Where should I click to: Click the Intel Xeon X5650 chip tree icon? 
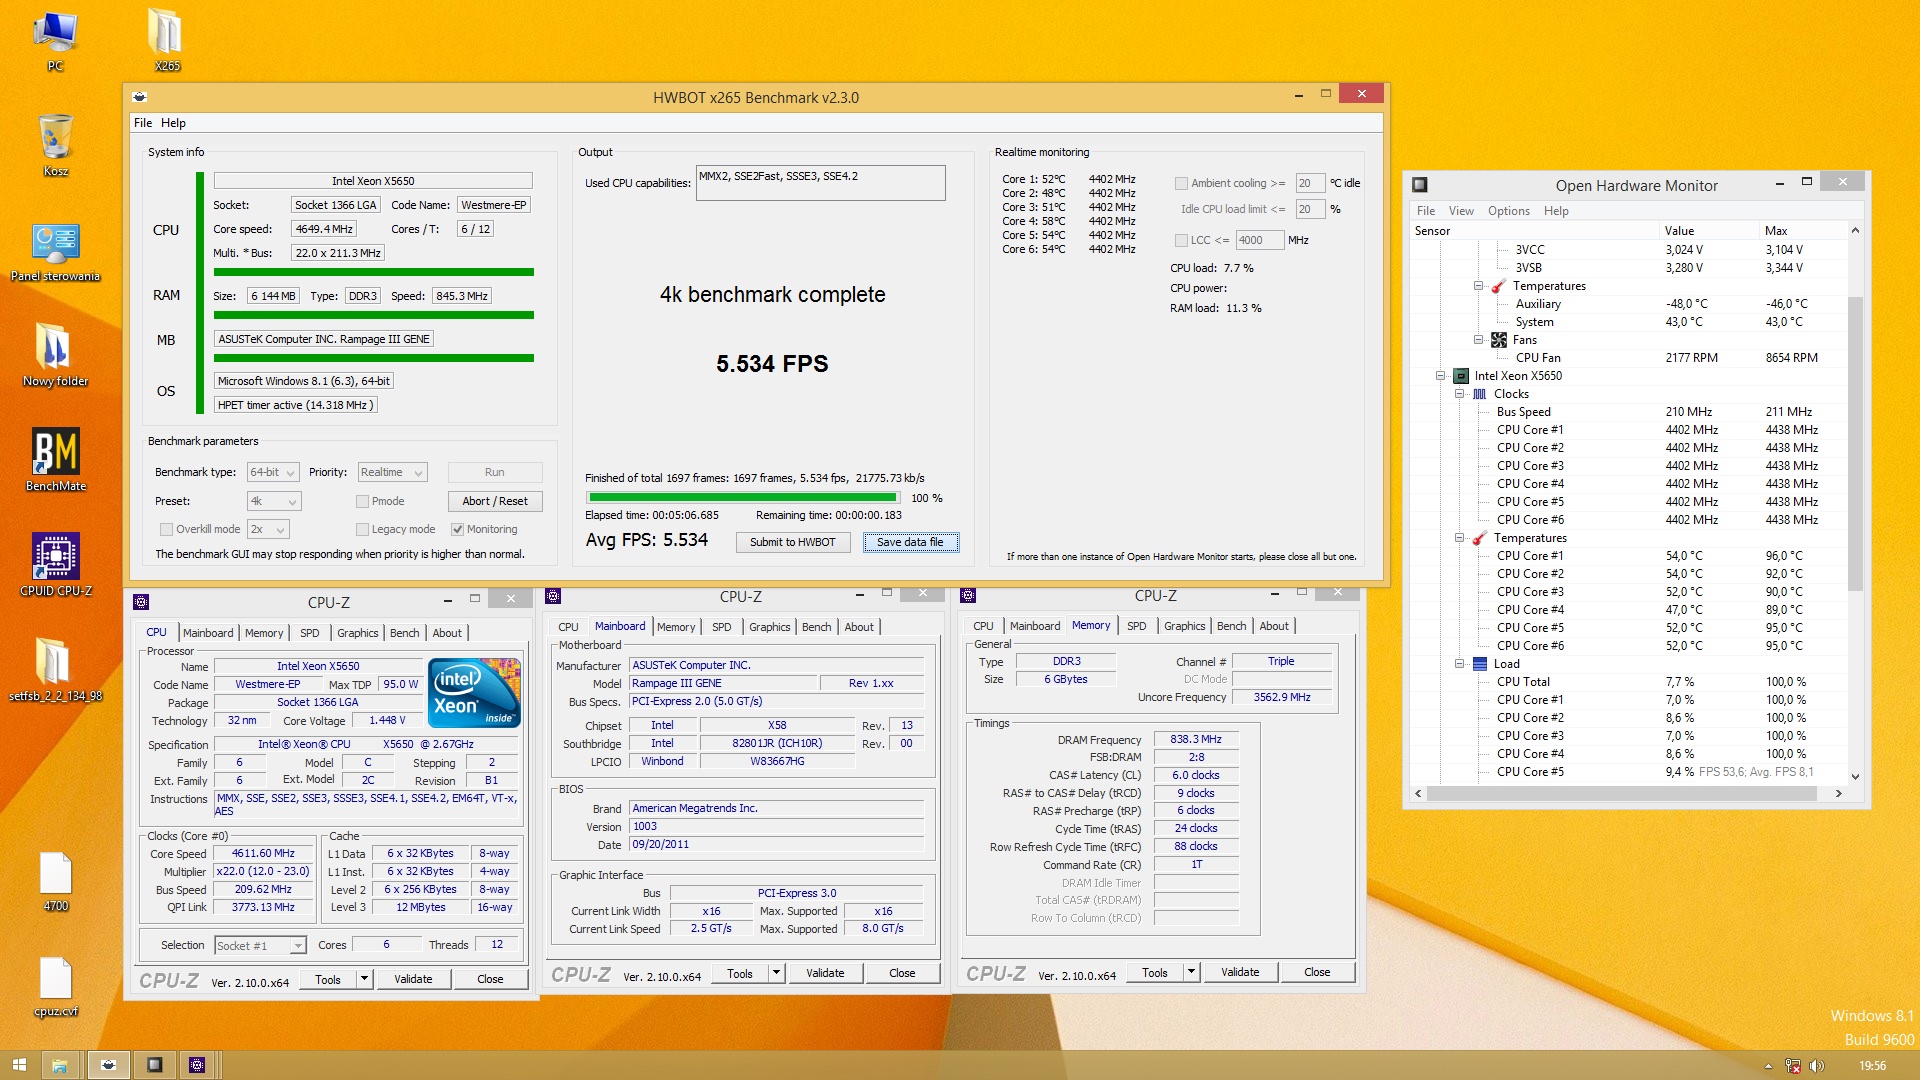click(1461, 376)
